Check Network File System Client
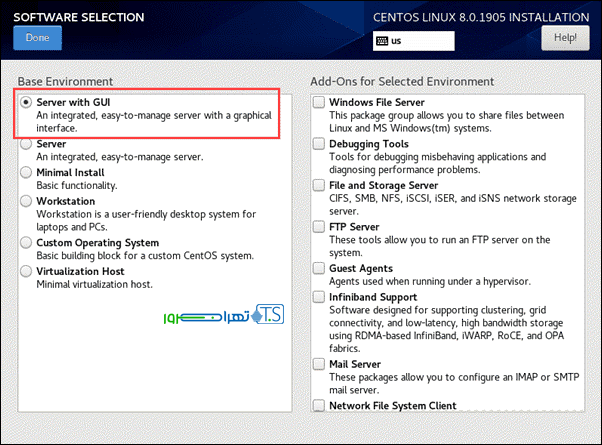The width and height of the screenshot is (602, 445). click(x=318, y=406)
